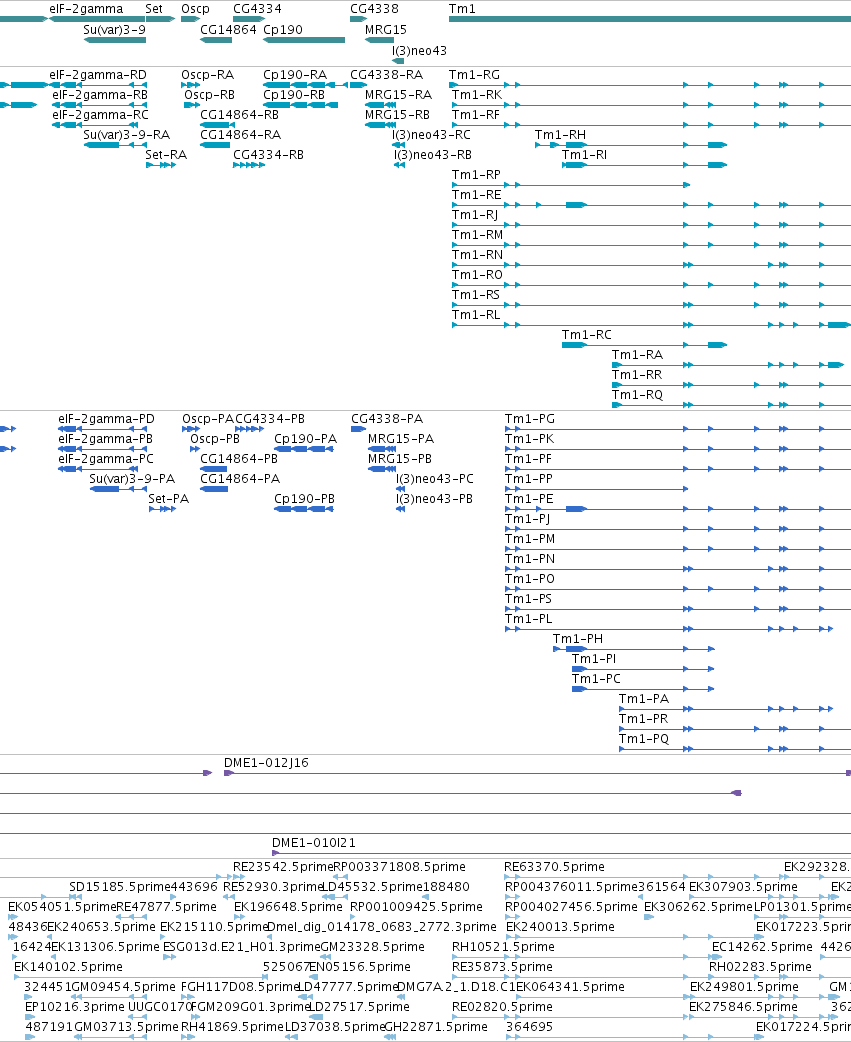Click transcript CG4338-RA

tap(386, 75)
